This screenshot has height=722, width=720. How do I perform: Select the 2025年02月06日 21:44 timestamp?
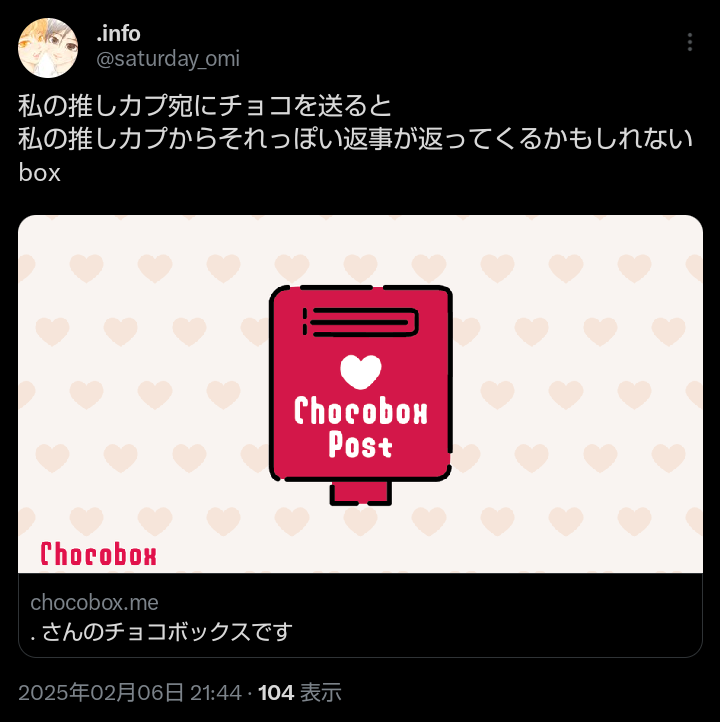coord(130,693)
